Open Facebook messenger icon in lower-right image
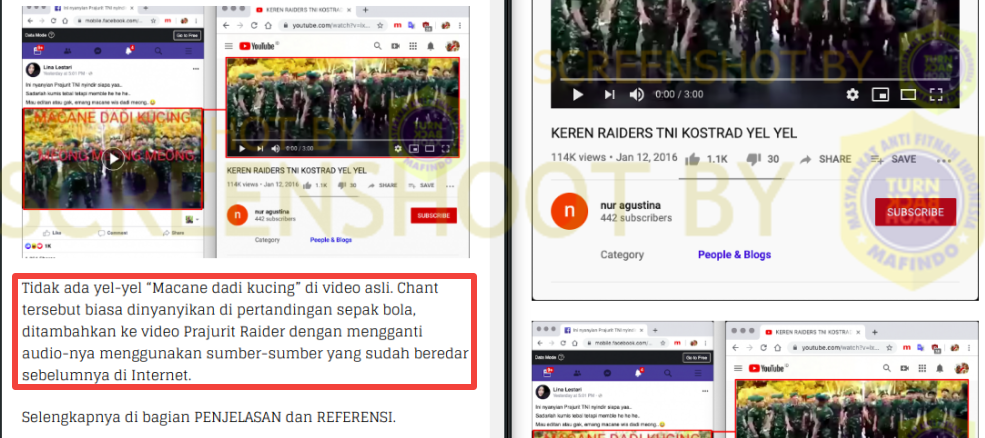 [x=607, y=373]
